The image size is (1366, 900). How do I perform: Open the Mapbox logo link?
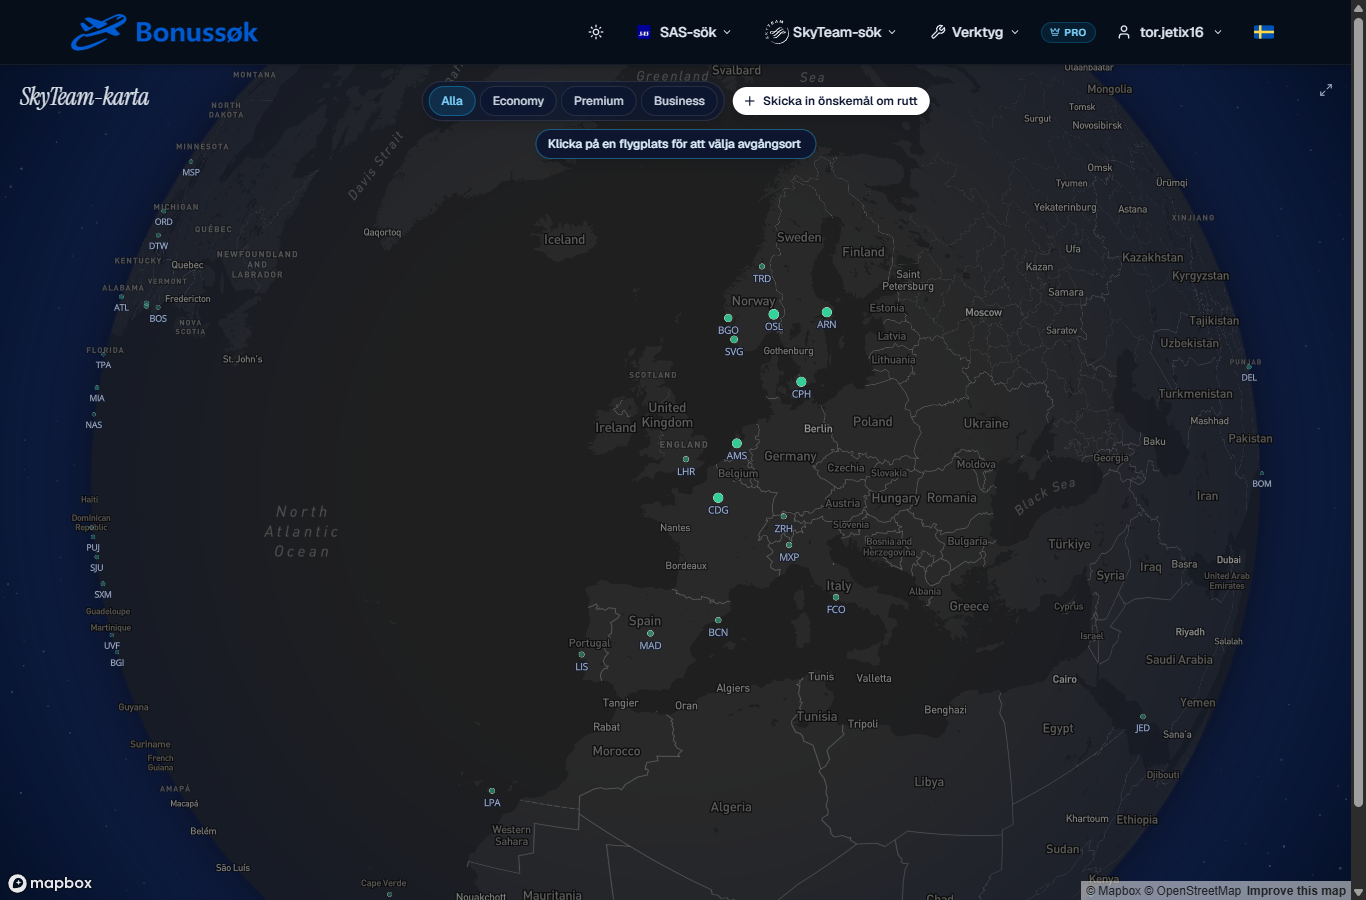coord(50,883)
